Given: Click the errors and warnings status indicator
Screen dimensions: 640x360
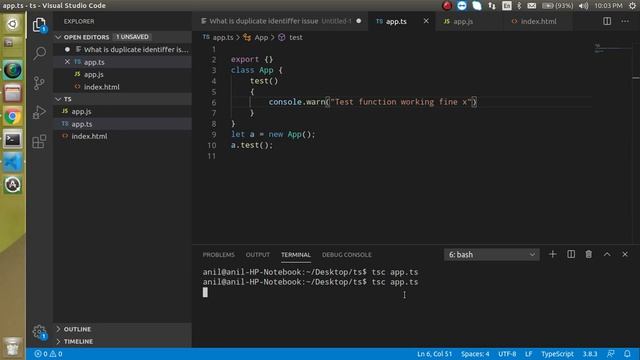Looking at the screenshot, I should pos(49,354).
